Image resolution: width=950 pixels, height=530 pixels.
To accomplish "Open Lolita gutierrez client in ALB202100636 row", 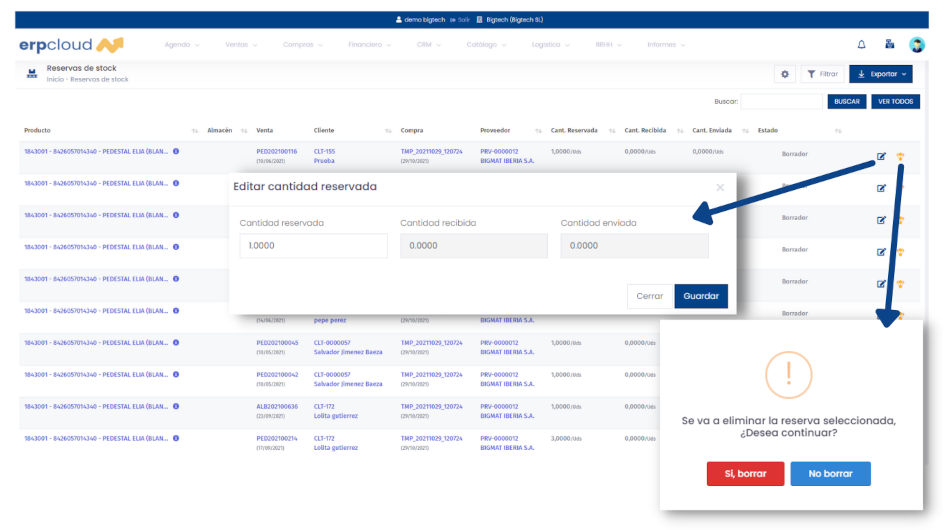I will coord(336,416).
